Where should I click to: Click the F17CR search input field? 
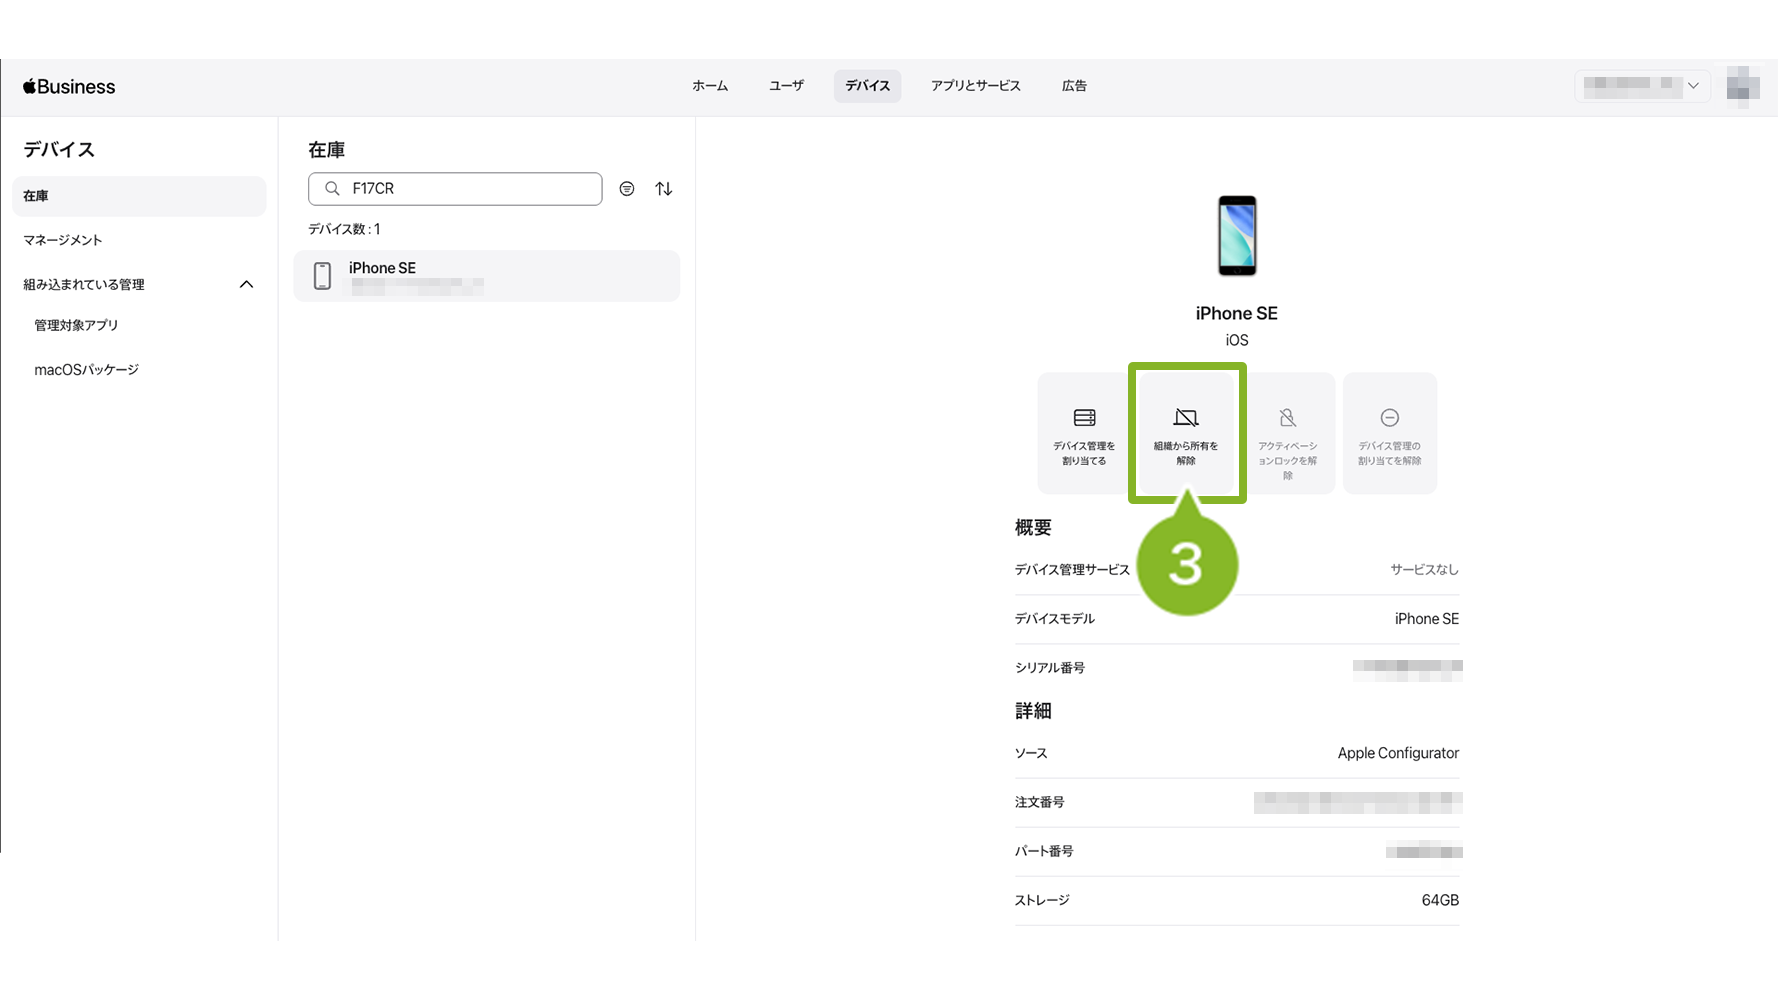pos(470,189)
